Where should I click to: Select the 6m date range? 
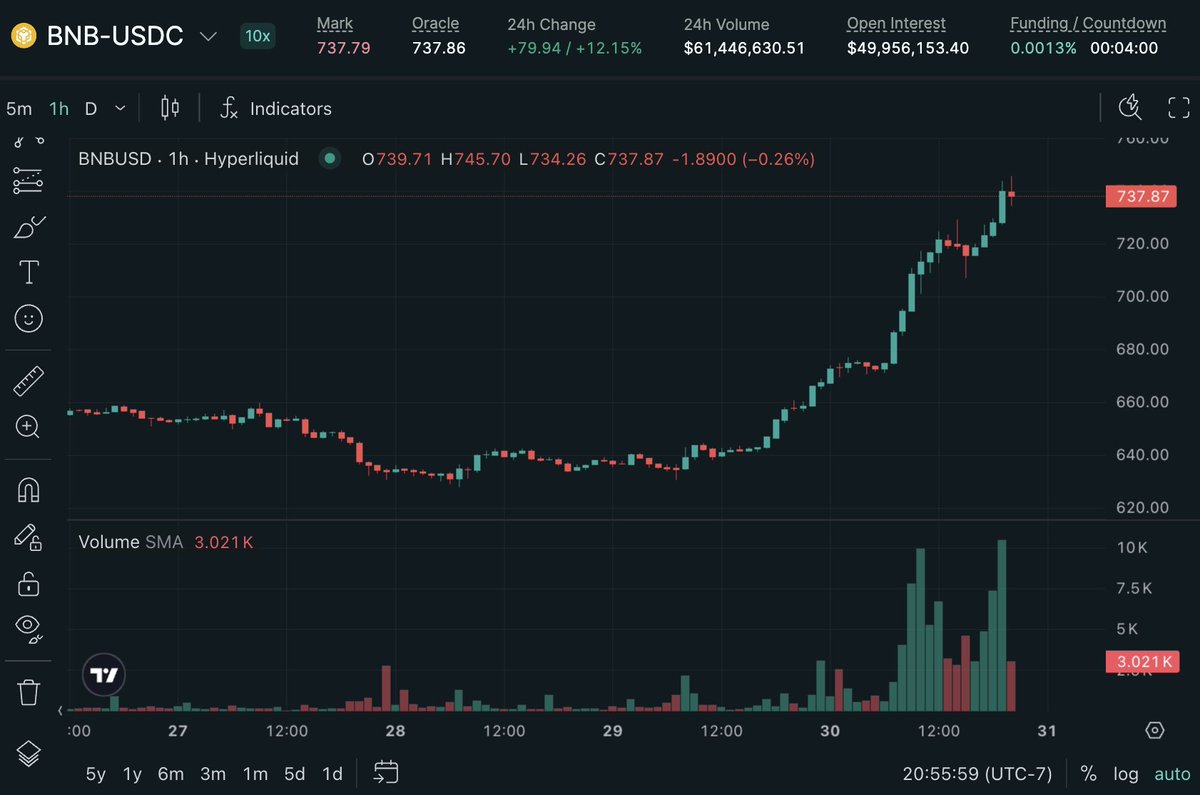pos(171,773)
